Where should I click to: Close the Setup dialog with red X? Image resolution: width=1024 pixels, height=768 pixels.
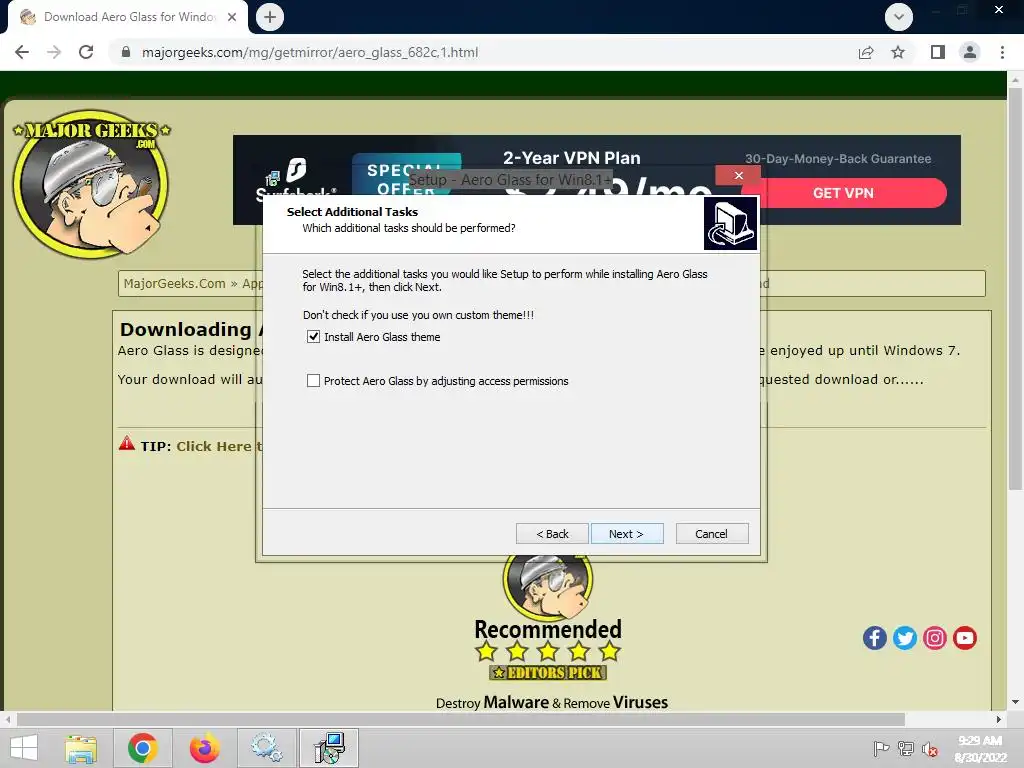(739, 175)
